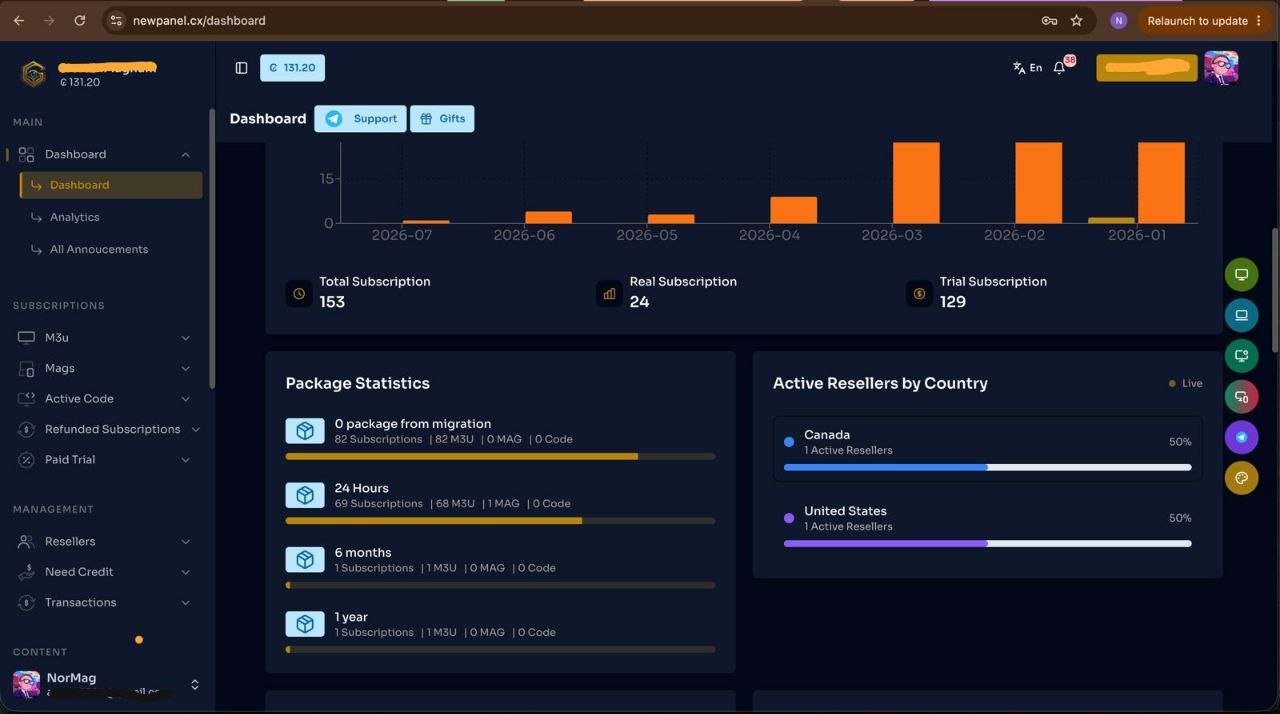Click the panel logo in the sidebar
Screen dimensions: 1280x714
pyautogui.click(x=34, y=74)
